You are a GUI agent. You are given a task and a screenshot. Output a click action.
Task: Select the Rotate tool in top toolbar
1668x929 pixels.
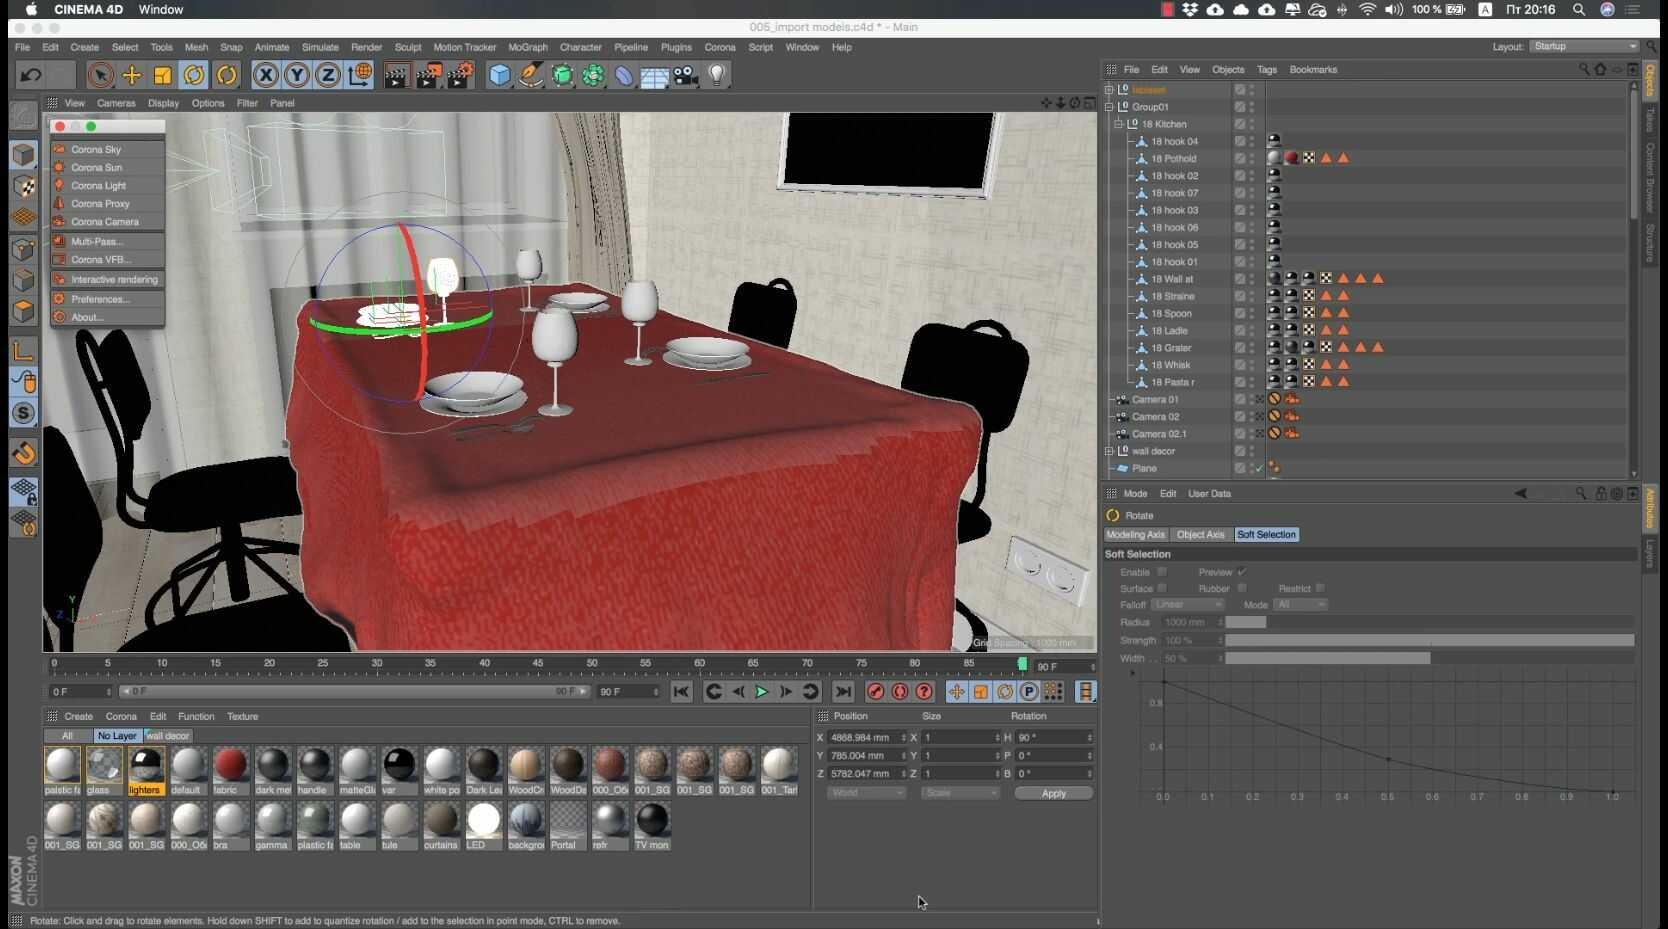click(194, 75)
